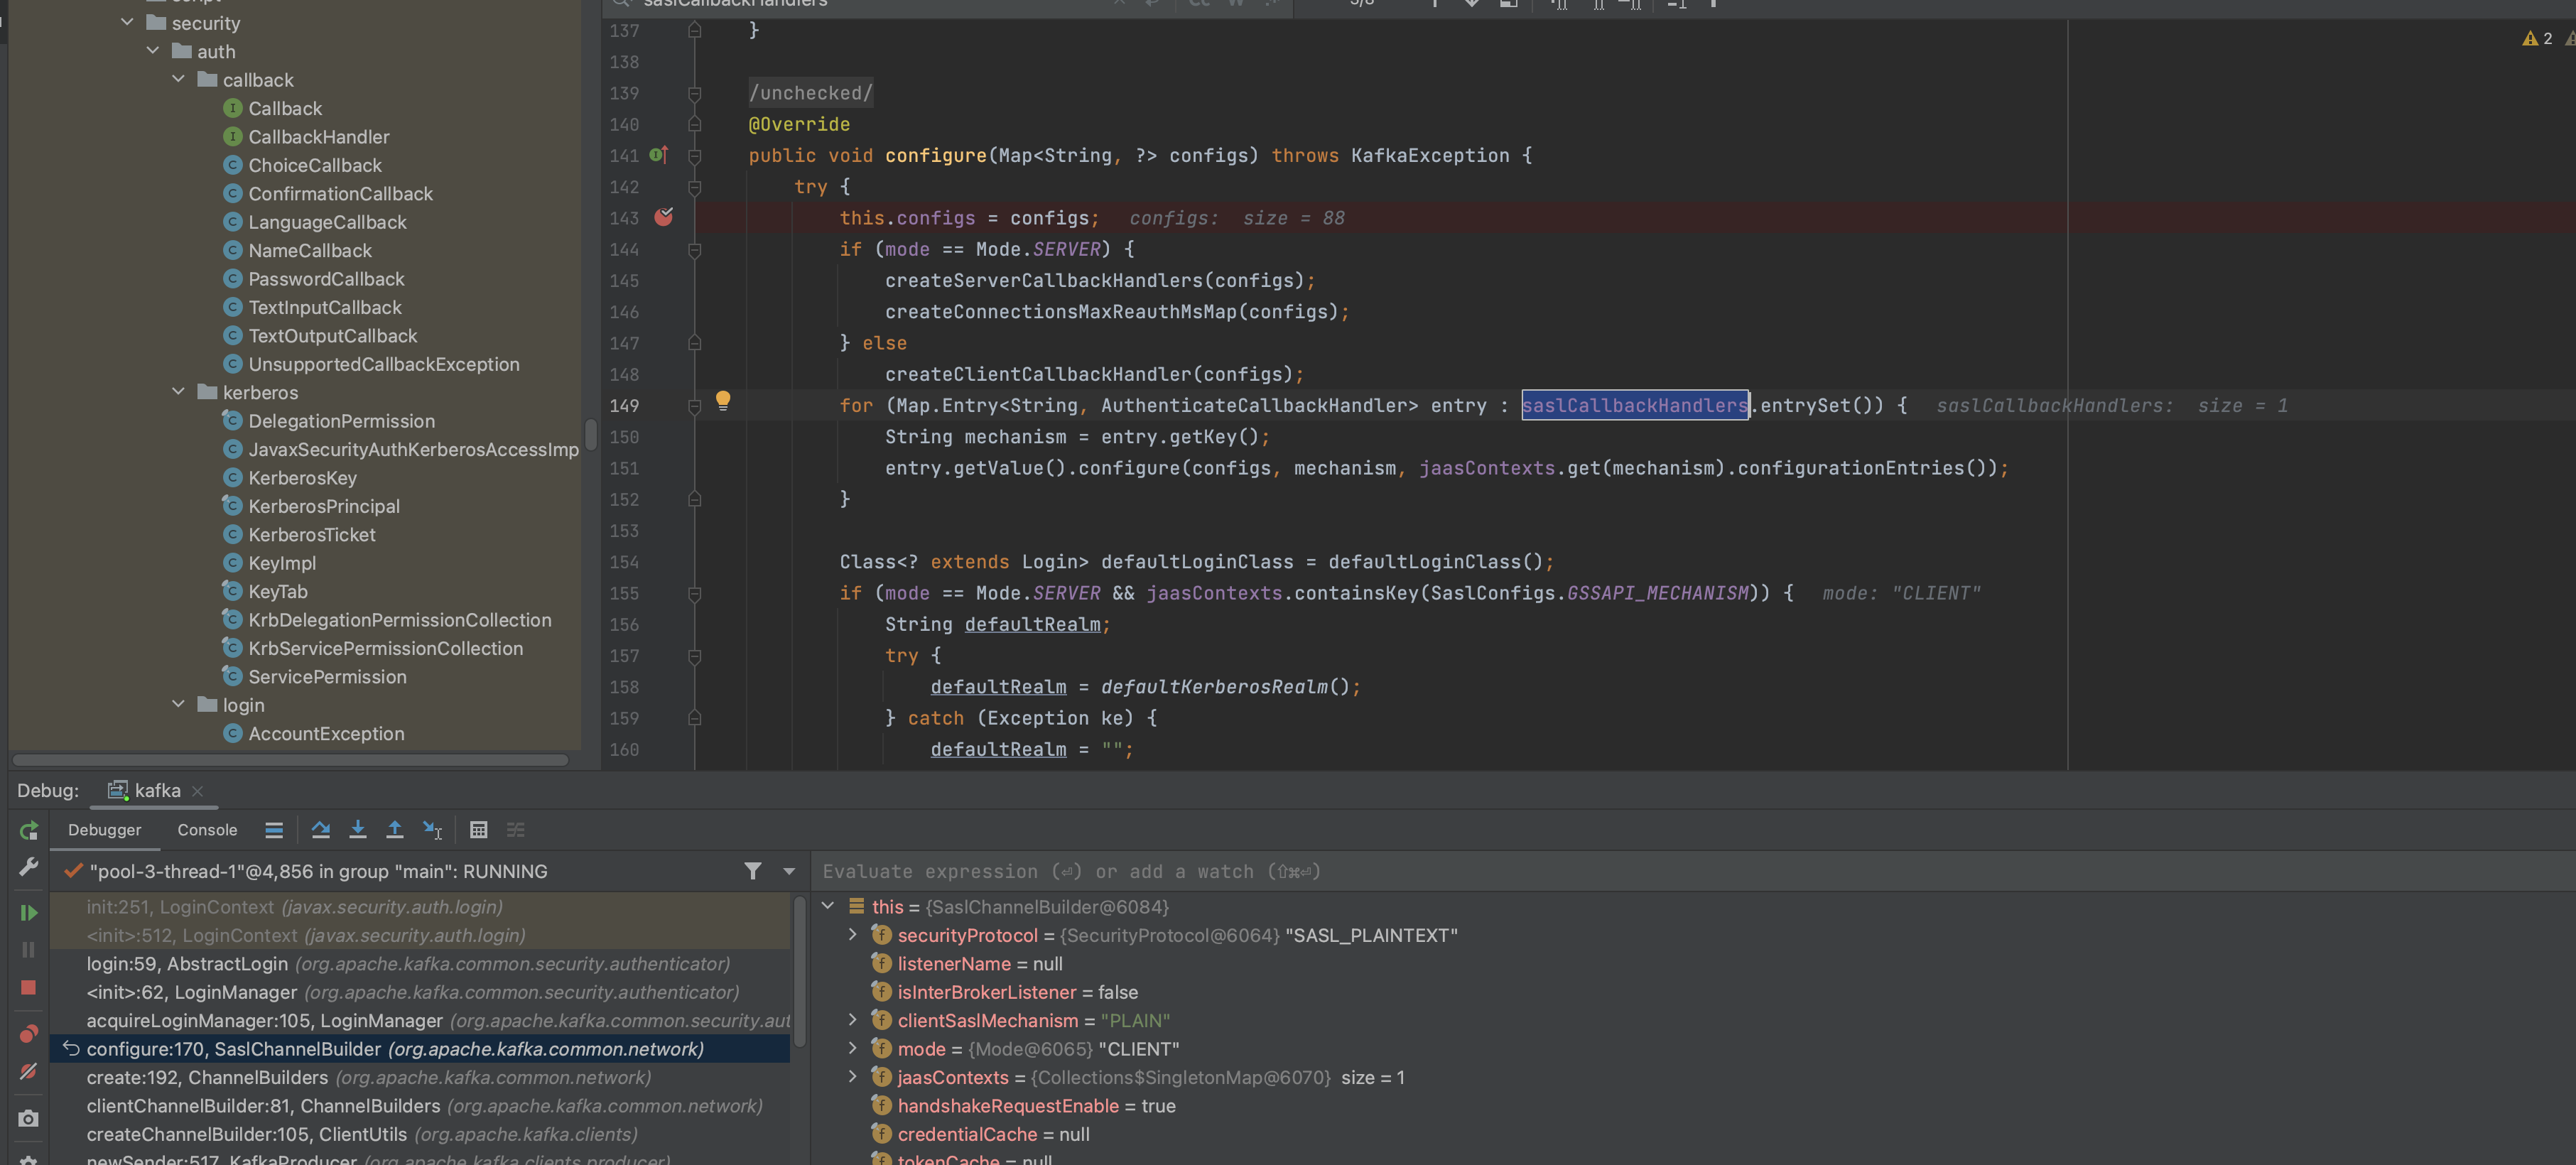The image size is (2576, 1165).
Task: Open AccountException in project tree
Action: click(327, 734)
